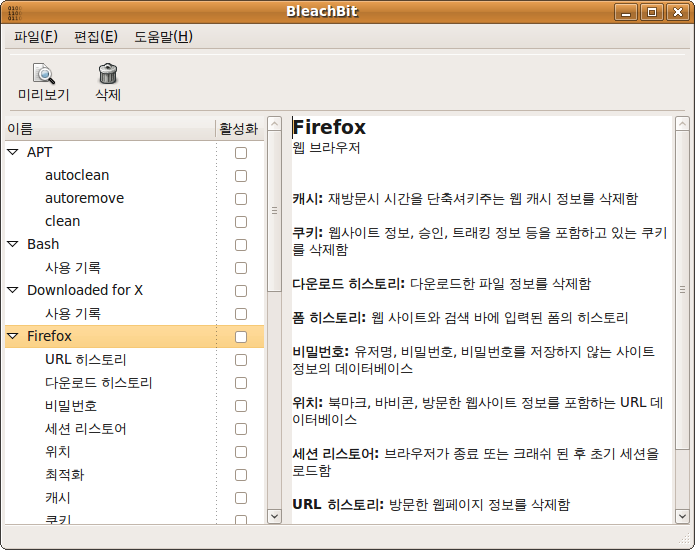
Task: Close the BleachBit window
Action: point(678,12)
